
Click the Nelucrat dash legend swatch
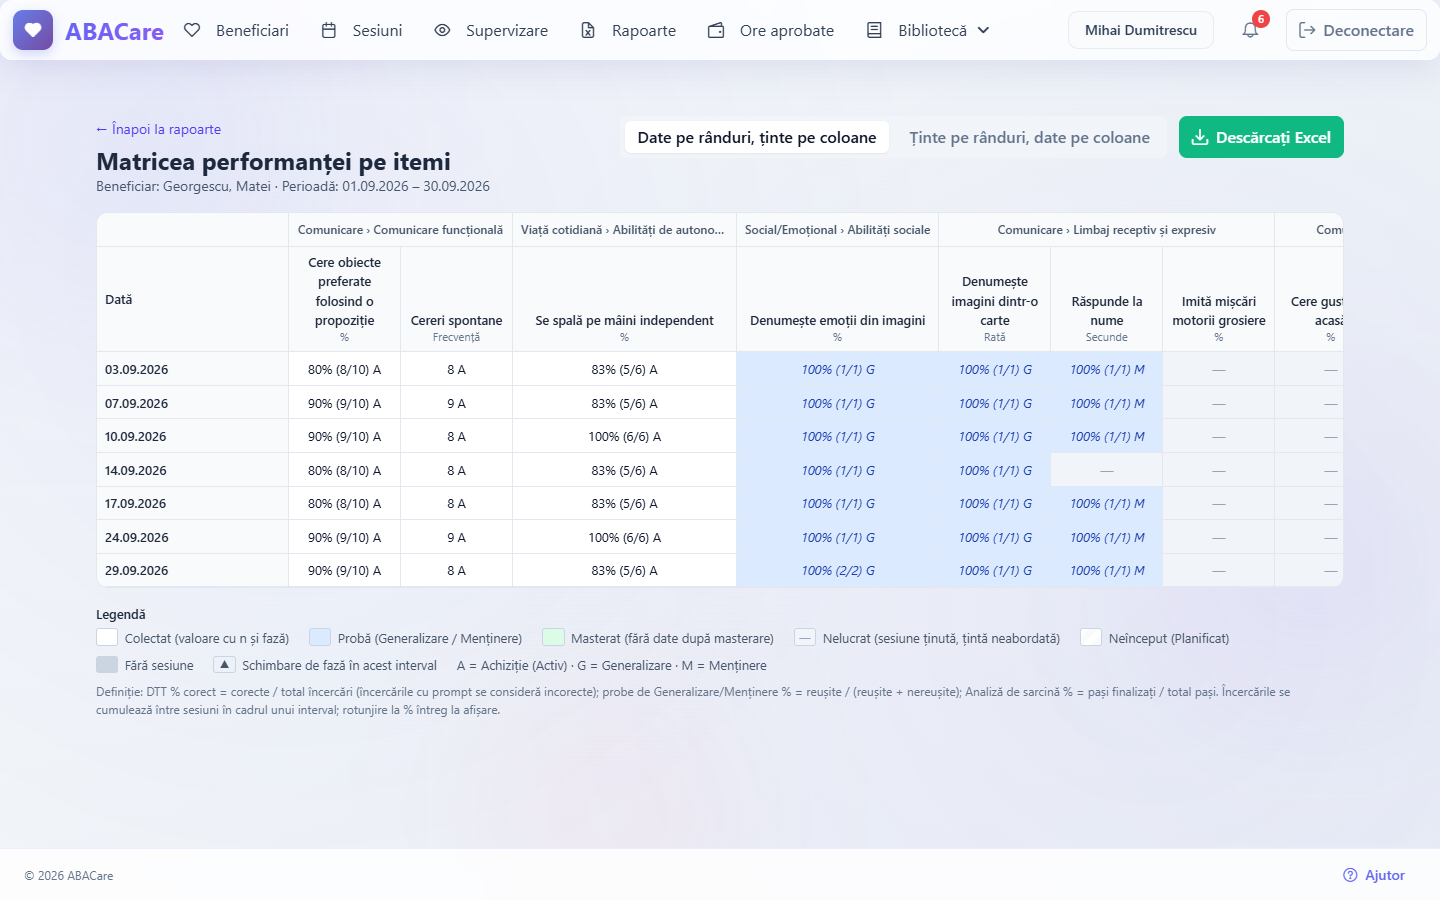point(805,638)
